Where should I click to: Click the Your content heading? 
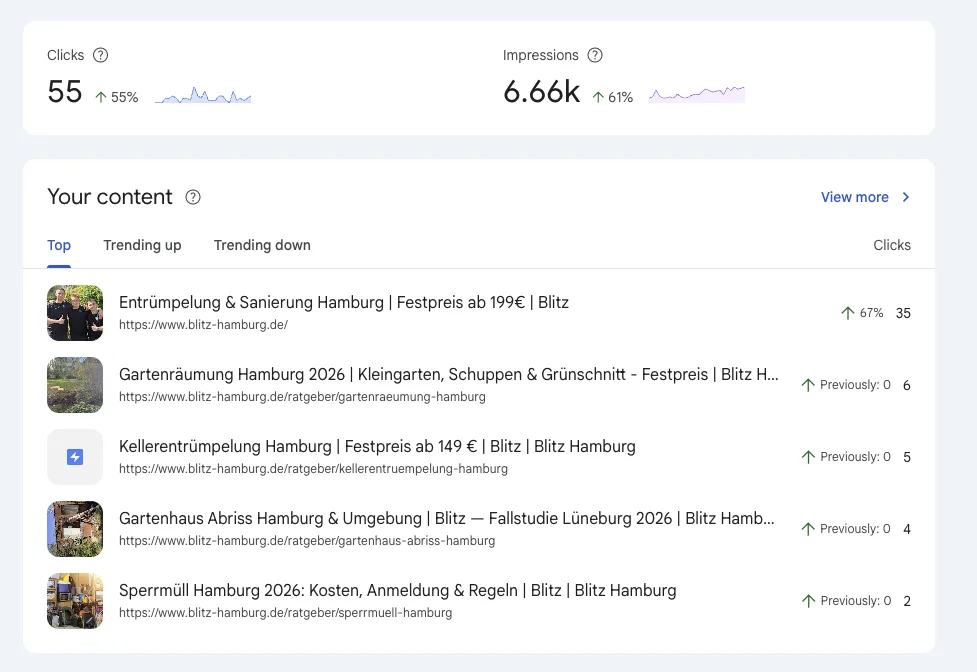[x=110, y=197]
